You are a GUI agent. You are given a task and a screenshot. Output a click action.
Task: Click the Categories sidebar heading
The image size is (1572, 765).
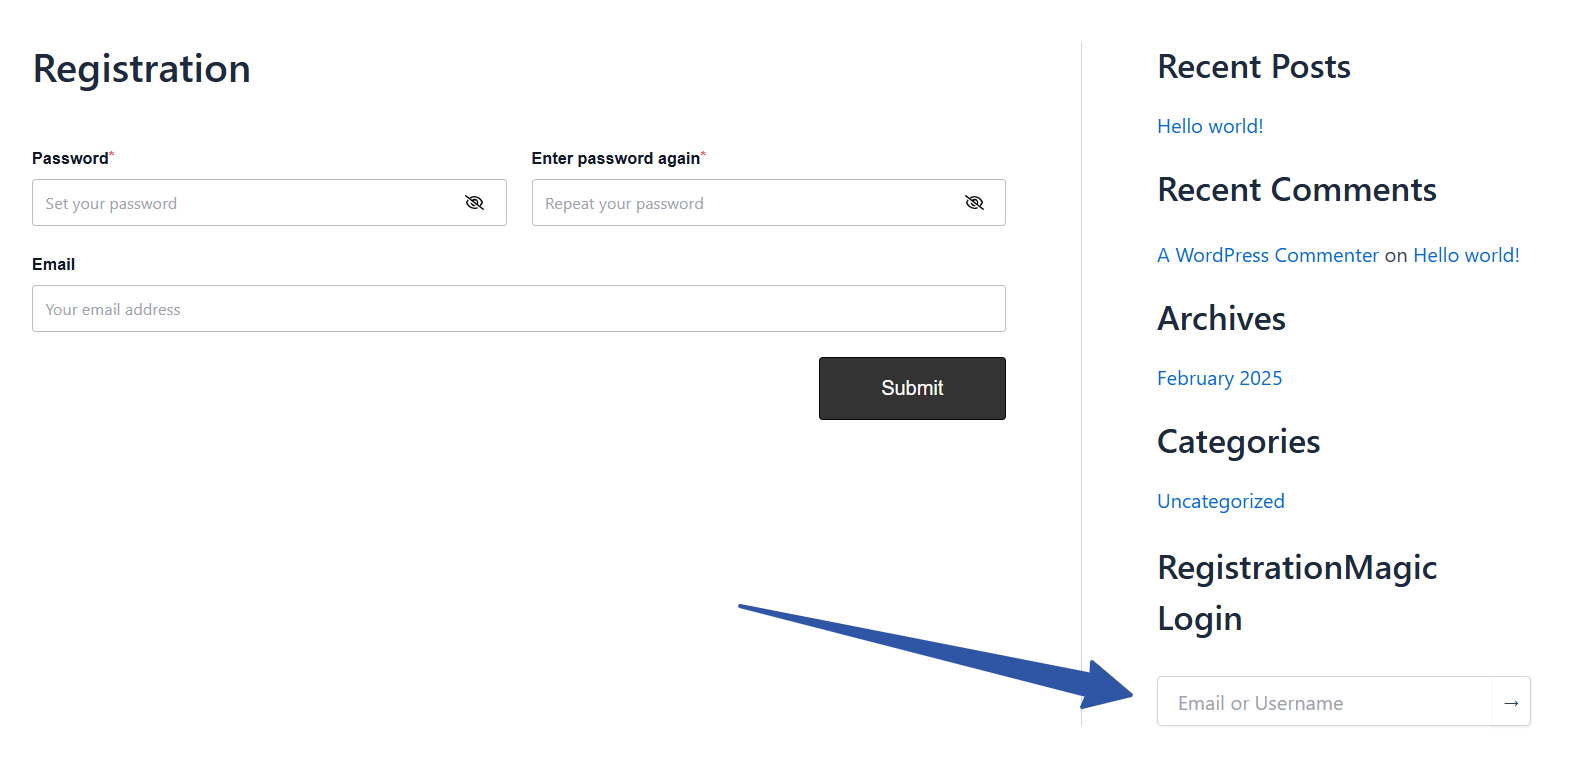pos(1238,442)
